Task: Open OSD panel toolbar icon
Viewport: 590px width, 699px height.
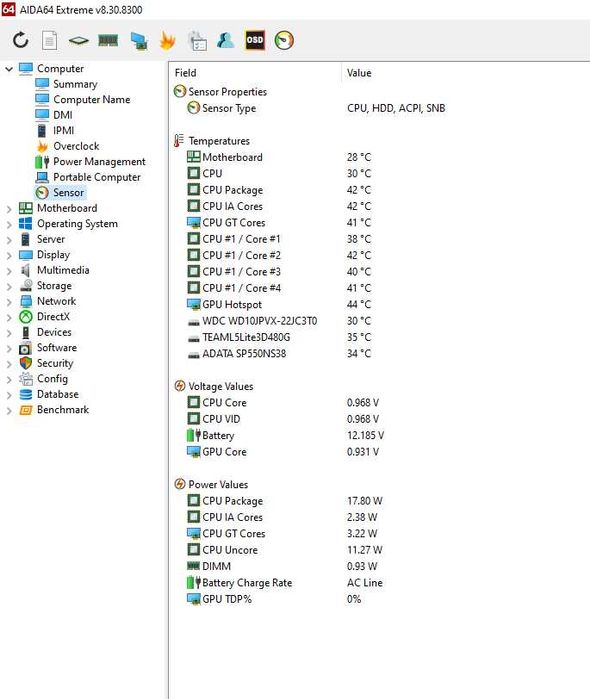Action: tap(255, 40)
